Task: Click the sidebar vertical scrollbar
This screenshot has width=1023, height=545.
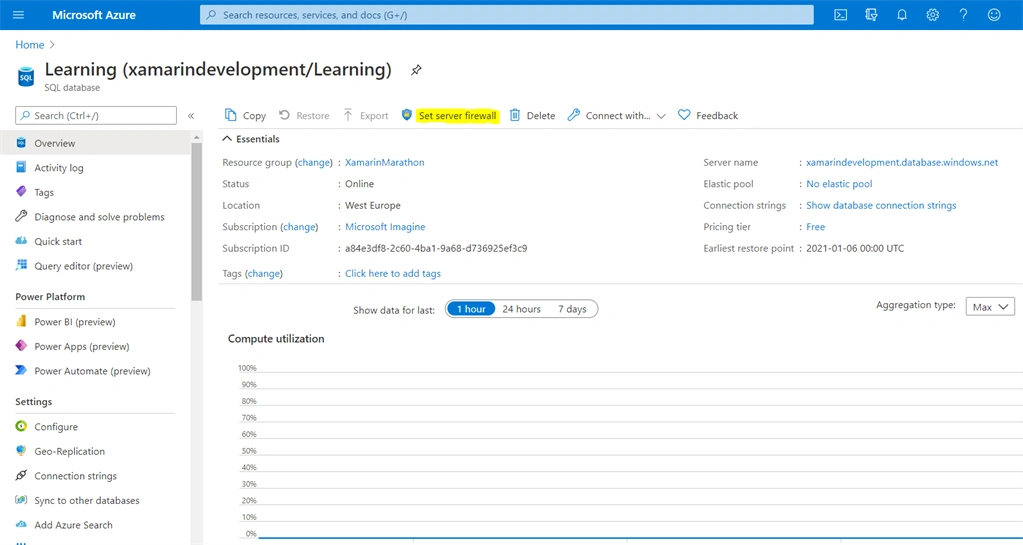Action: pos(196,221)
